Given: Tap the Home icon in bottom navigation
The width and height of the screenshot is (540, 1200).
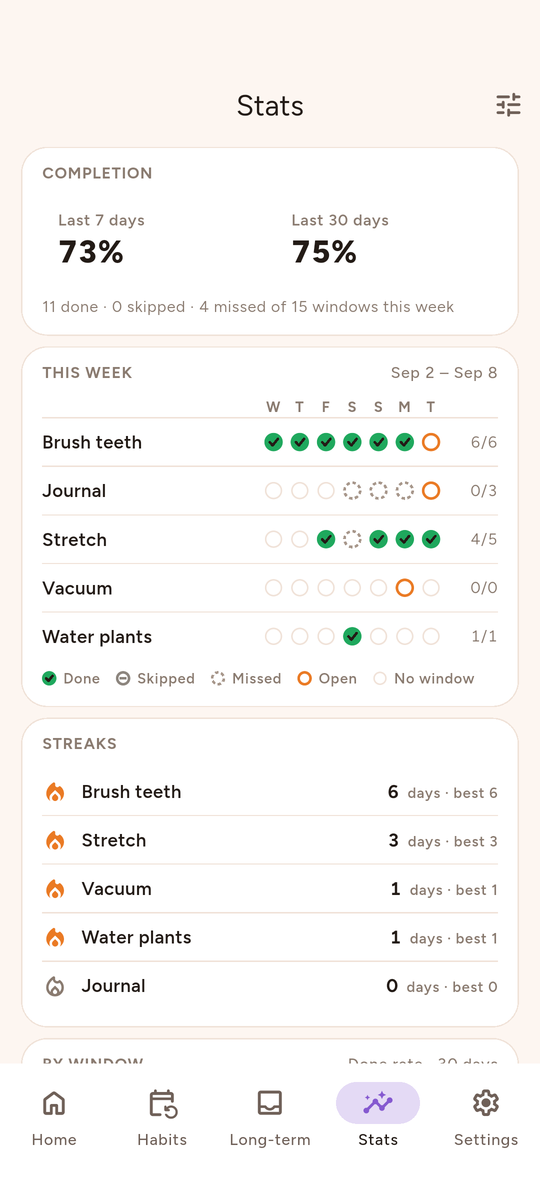Looking at the screenshot, I should point(54,1103).
